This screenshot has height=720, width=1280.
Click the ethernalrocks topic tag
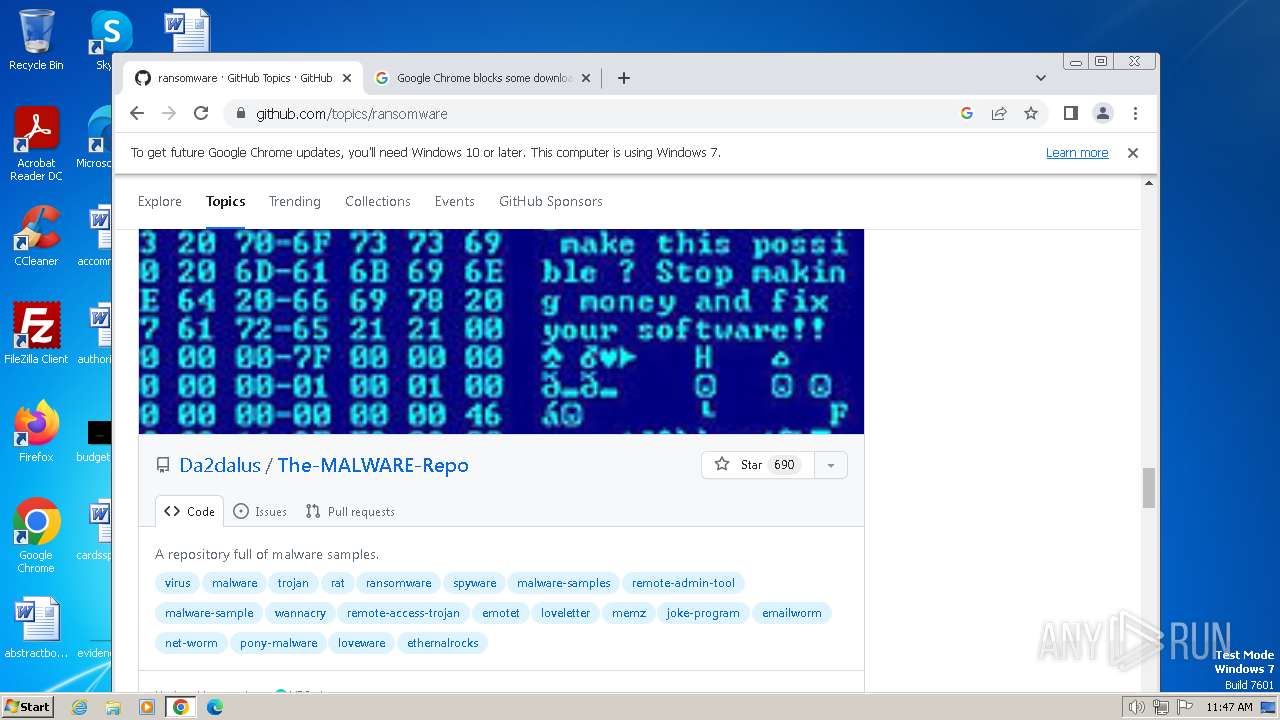(x=443, y=643)
